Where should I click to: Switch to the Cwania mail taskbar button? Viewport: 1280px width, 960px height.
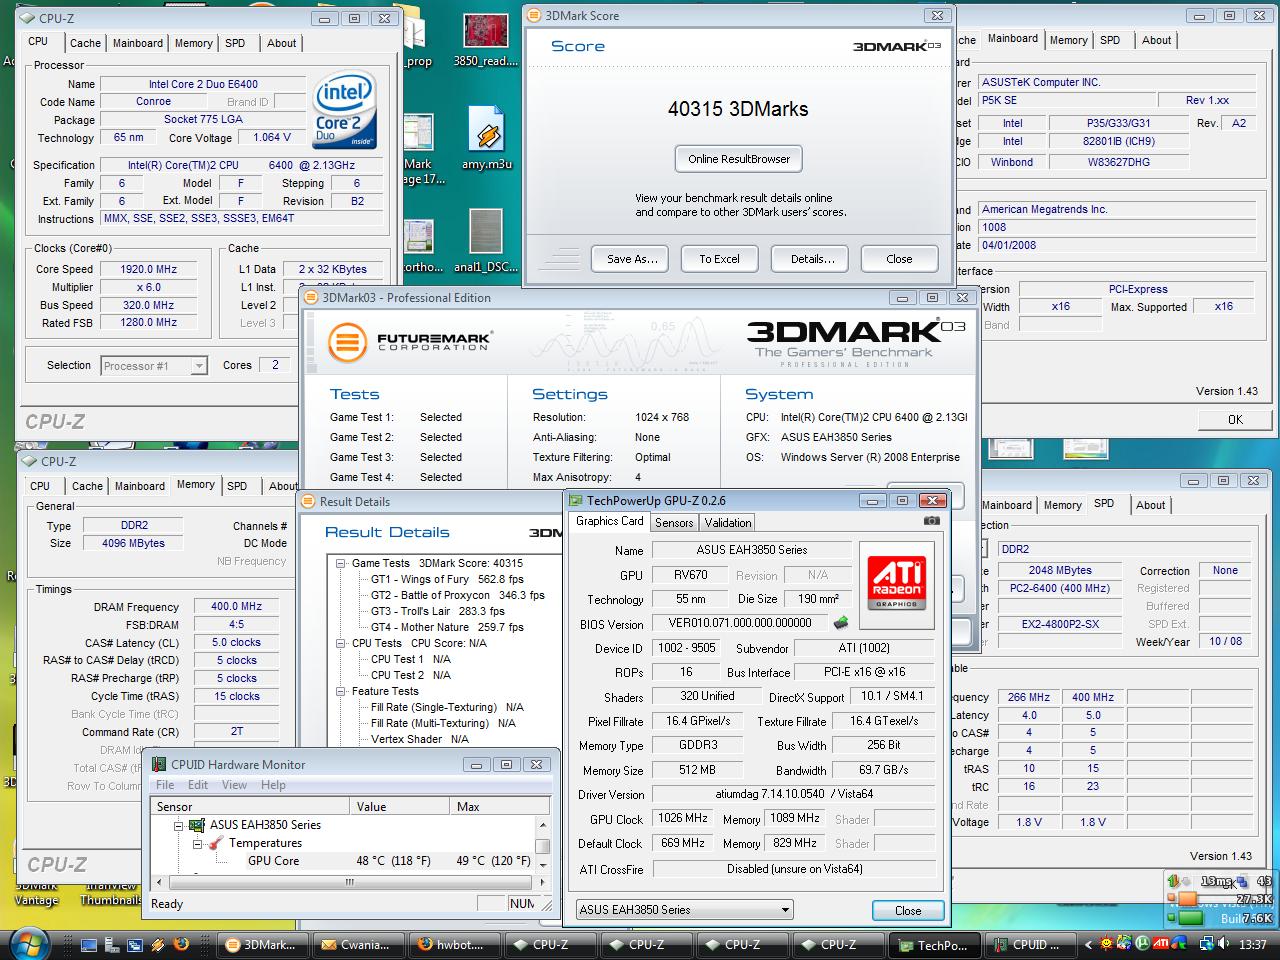357,944
